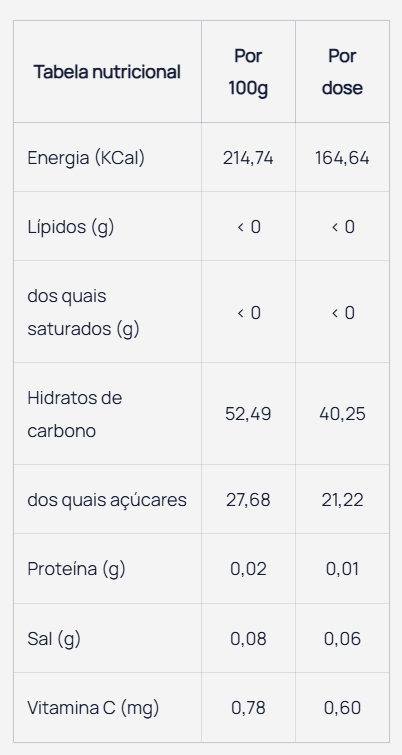
Task: Click the 52,49 carbohydrate value
Action: [x=248, y=414]
